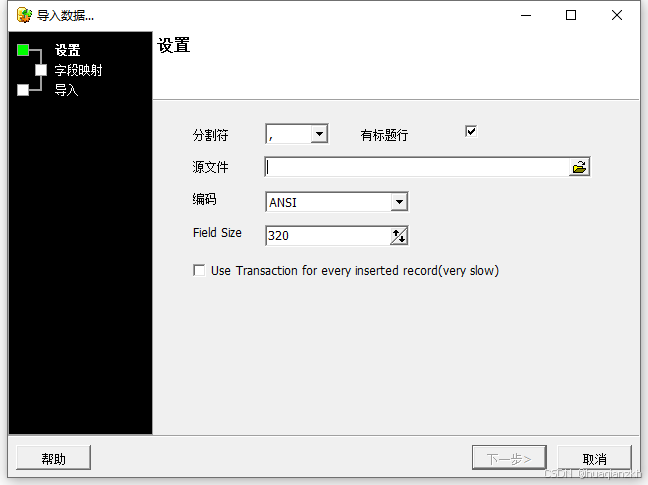The width and height of the screenshot is (648, 485).
Task: Click into the Field Size 320 value box
Action: point(328,236)
